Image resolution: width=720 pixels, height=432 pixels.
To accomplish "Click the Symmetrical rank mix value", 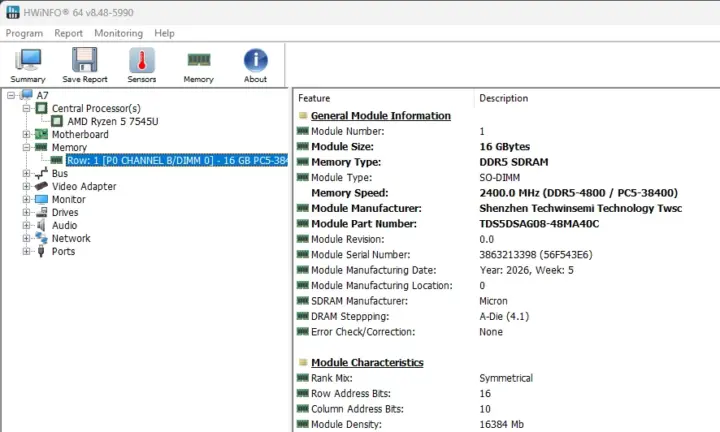I will pyautogui.click(x=506, y=378).
